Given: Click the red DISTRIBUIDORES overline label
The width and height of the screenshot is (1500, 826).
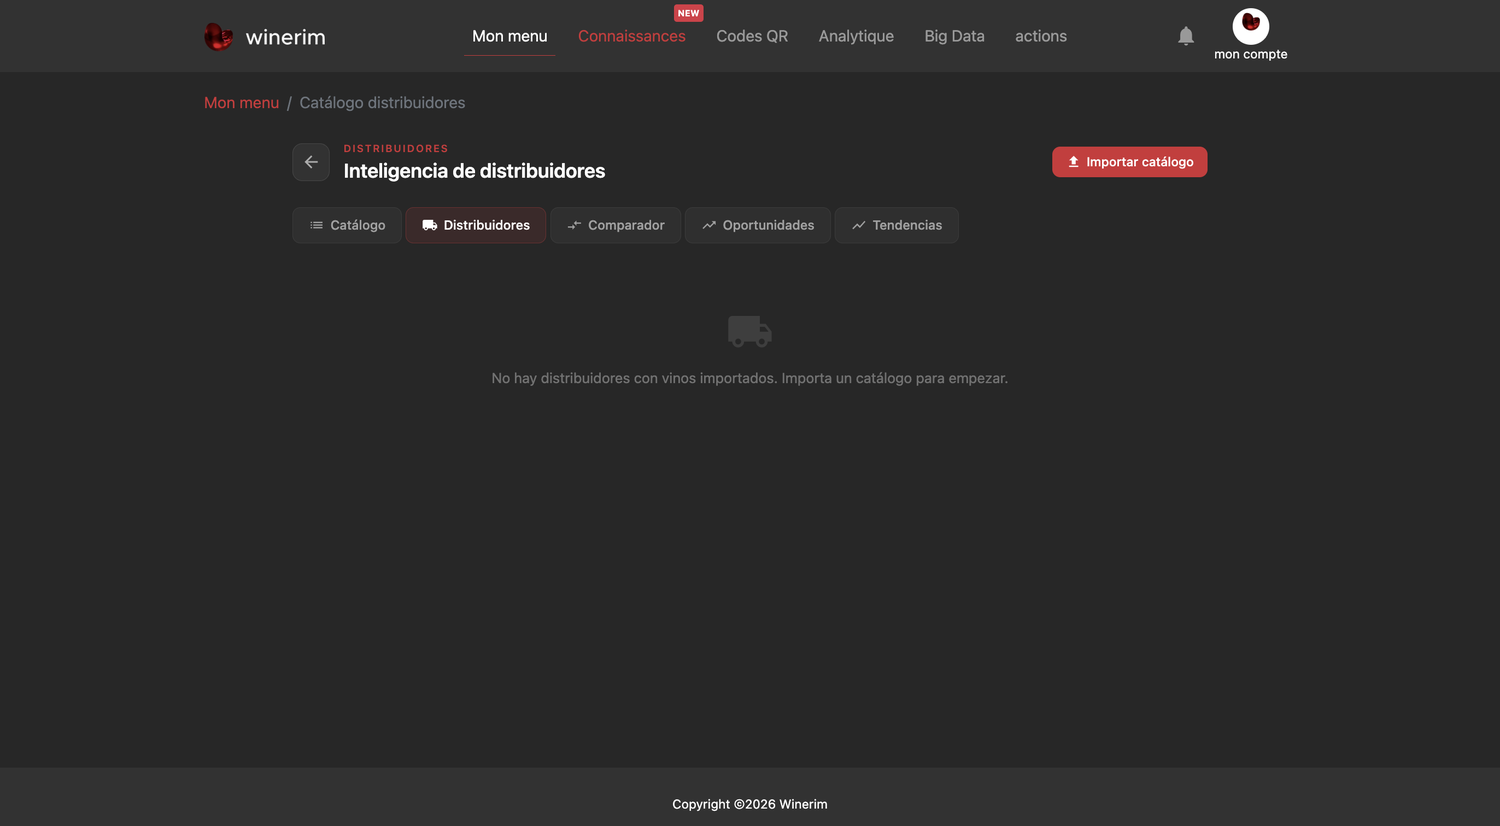Looking at the screenshot, I should pos(396,148).
